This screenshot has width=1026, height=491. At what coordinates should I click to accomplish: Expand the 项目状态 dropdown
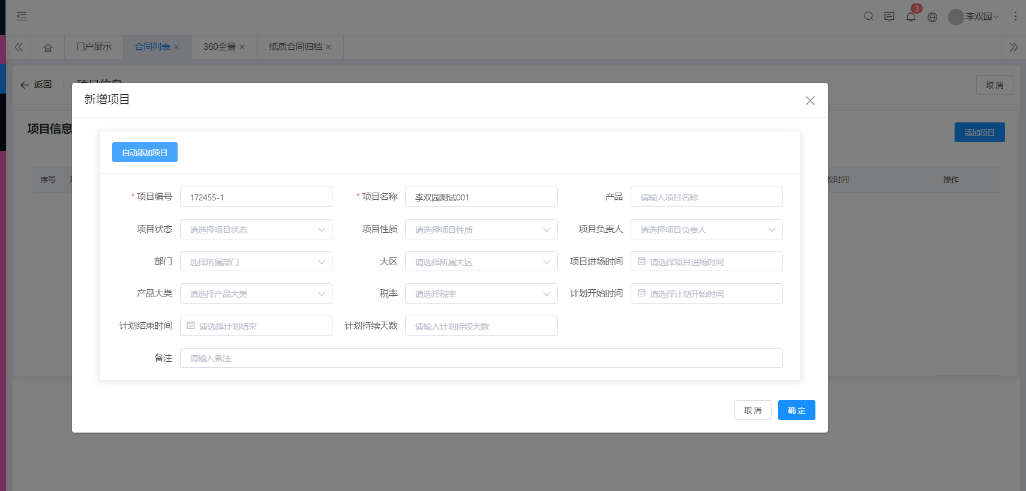coord(256,229)
